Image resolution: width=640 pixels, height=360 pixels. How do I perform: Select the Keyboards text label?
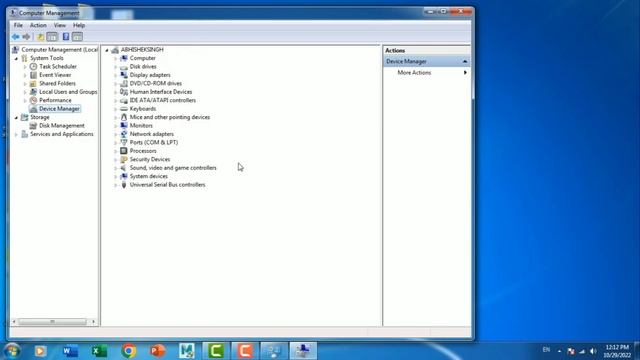click(143, 109)
